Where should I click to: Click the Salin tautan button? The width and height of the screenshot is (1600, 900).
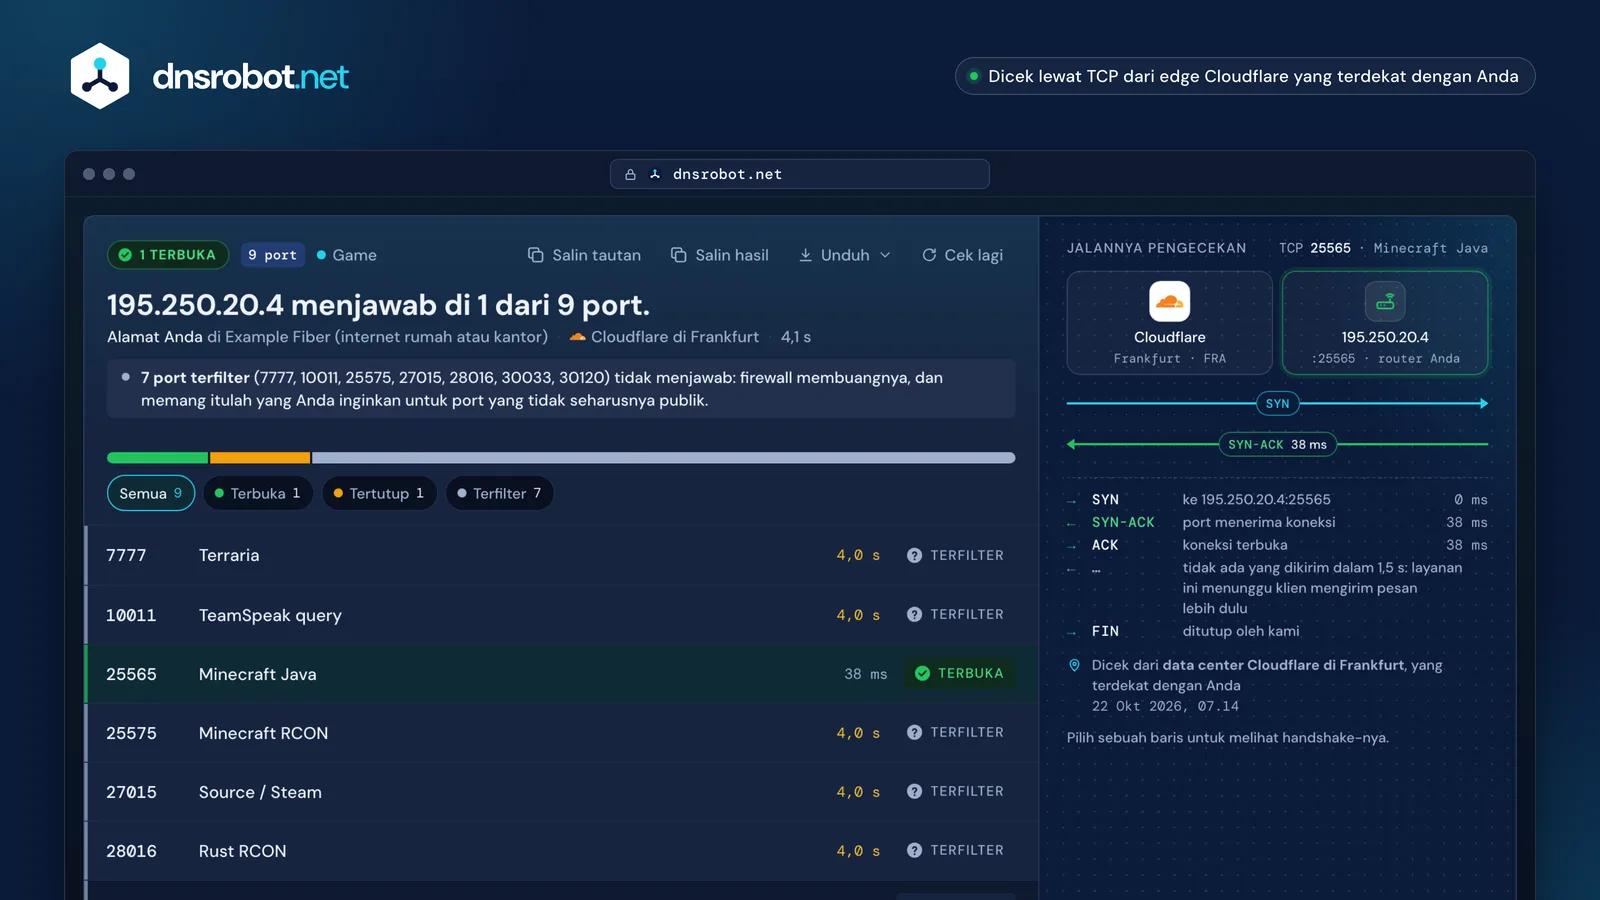584,255
